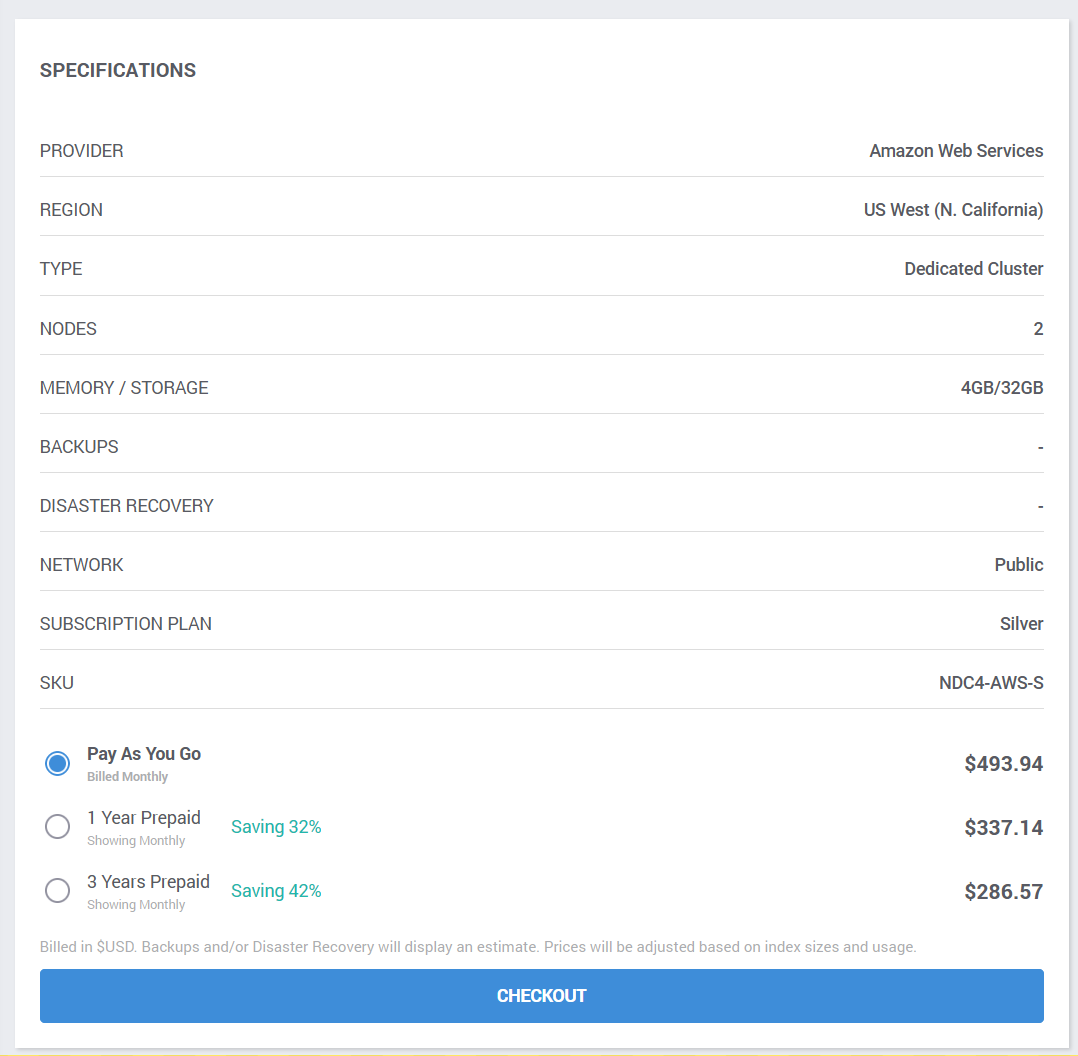Click the billing disclaimer text about USD

pyautogui.click(x=478, y=946)
